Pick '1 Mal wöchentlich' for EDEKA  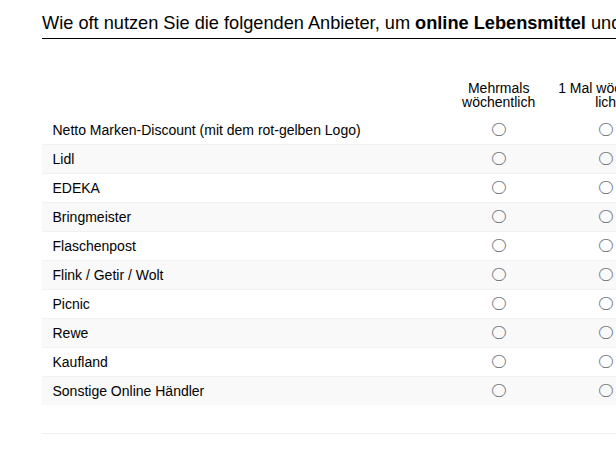605,188
